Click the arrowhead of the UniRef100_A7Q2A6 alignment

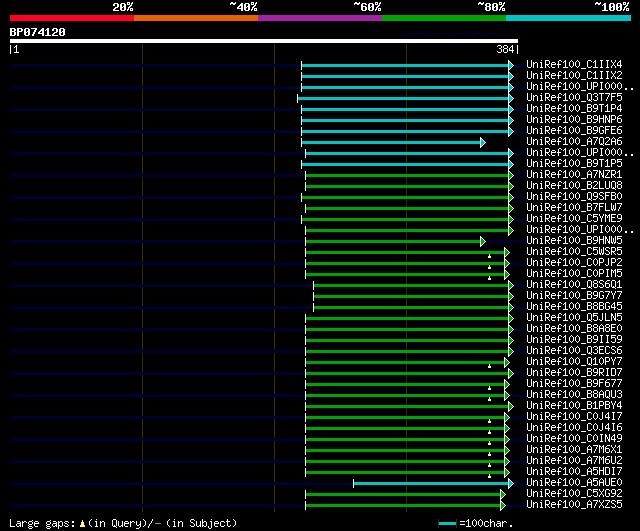point(483,142)
